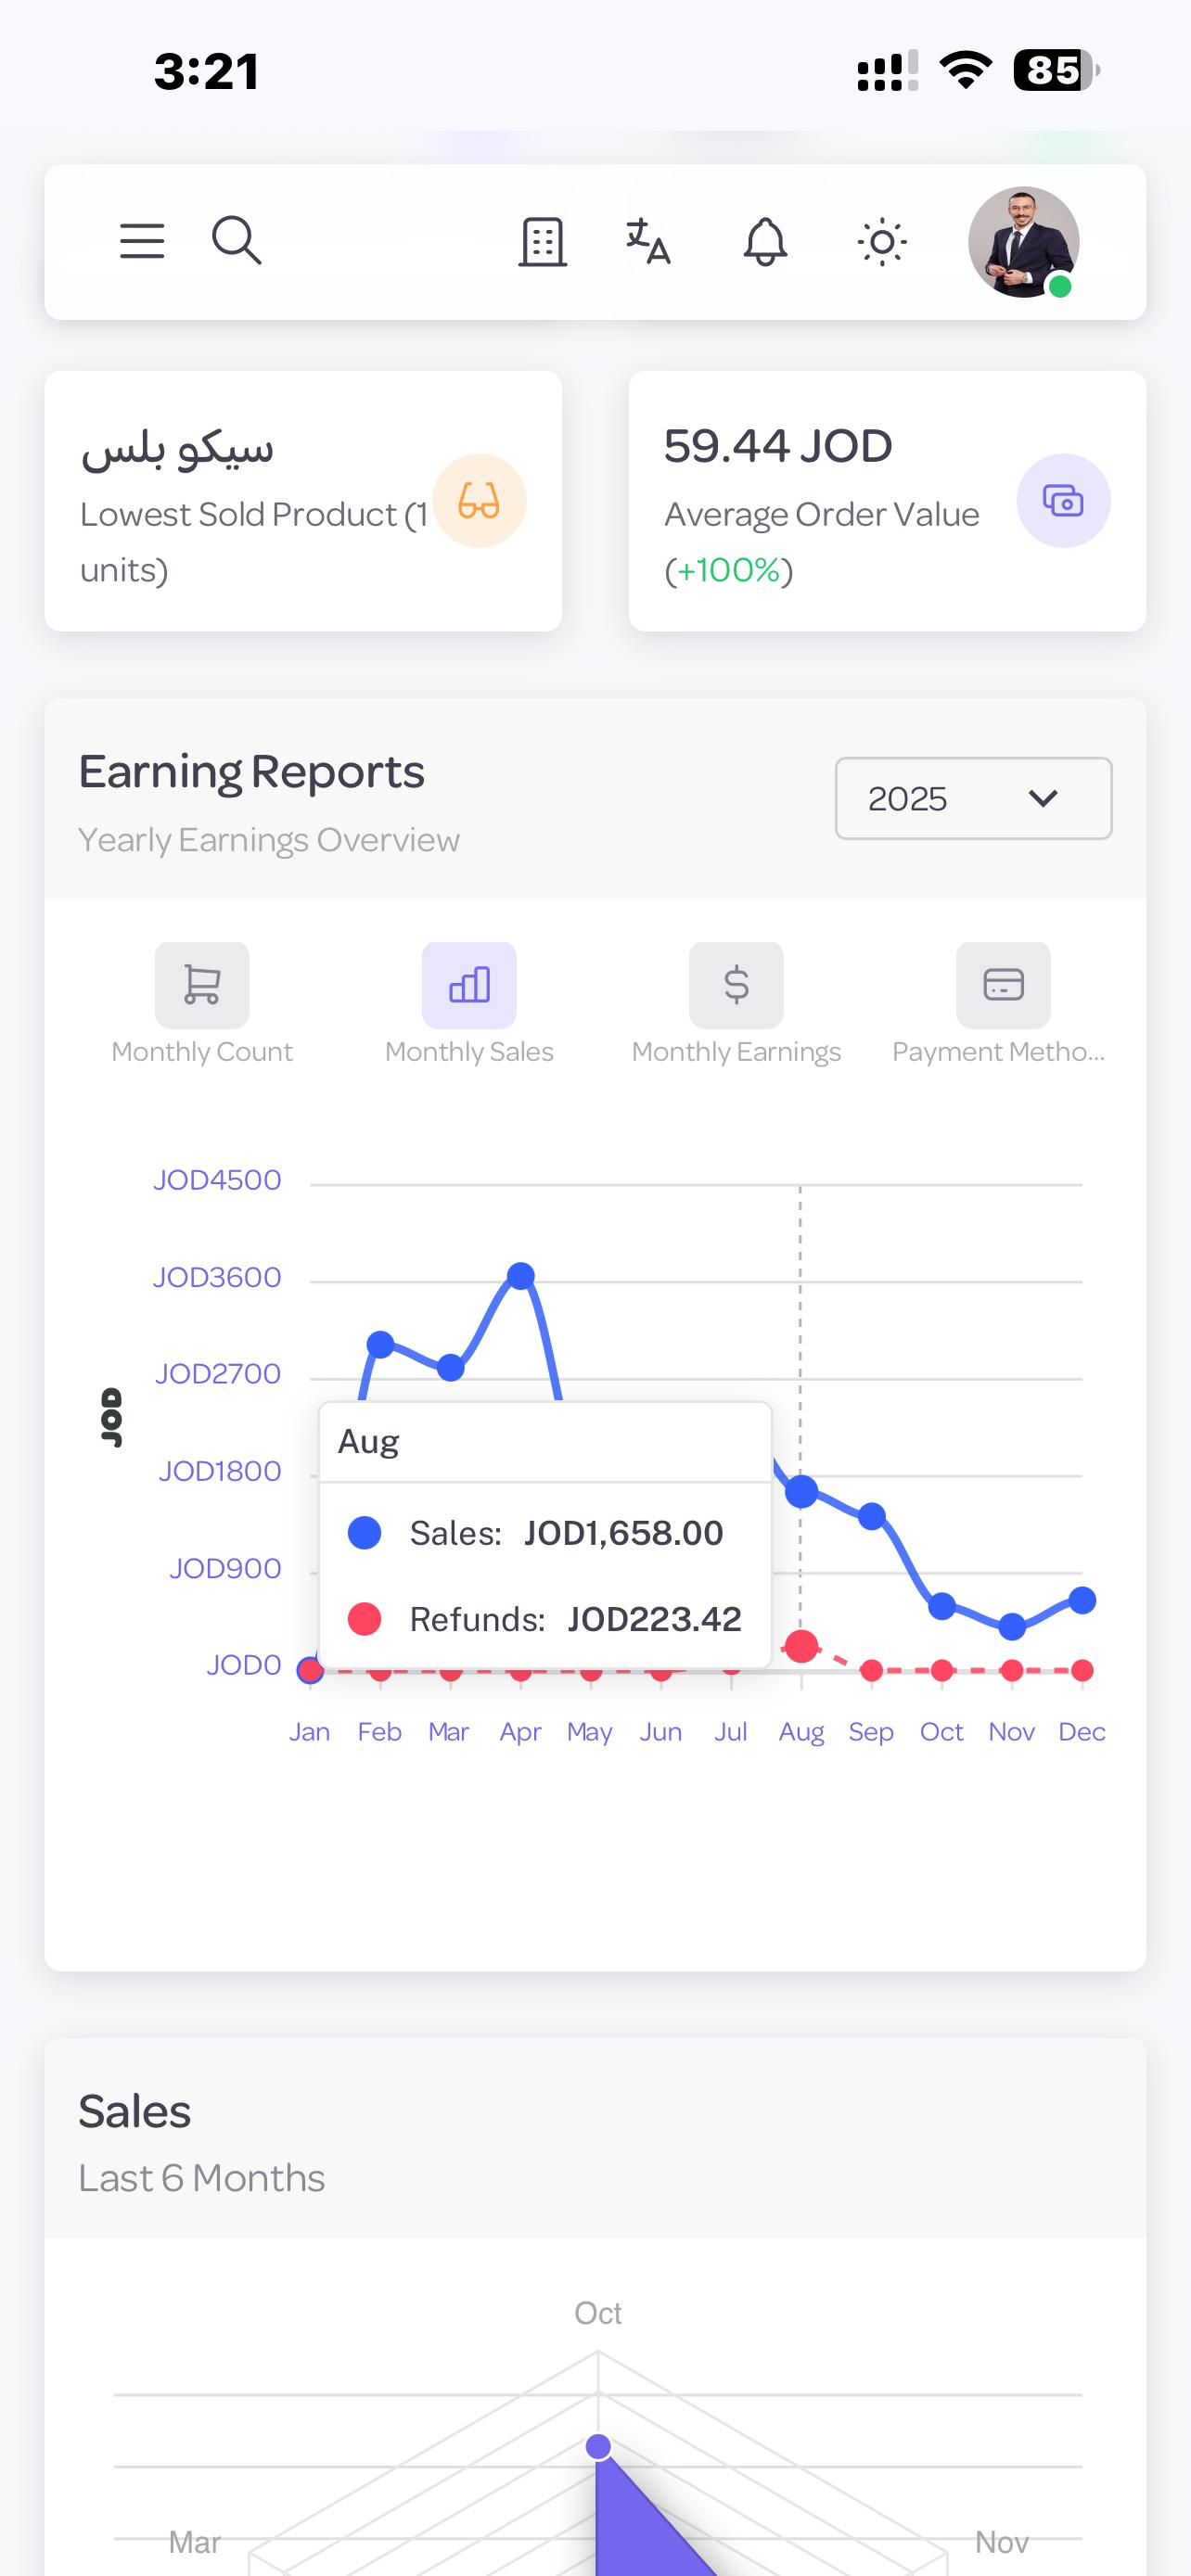This screenshot has width=1191, height=2576.
Task: Expand the 2025 year dropdown
Action: point(973,798)
